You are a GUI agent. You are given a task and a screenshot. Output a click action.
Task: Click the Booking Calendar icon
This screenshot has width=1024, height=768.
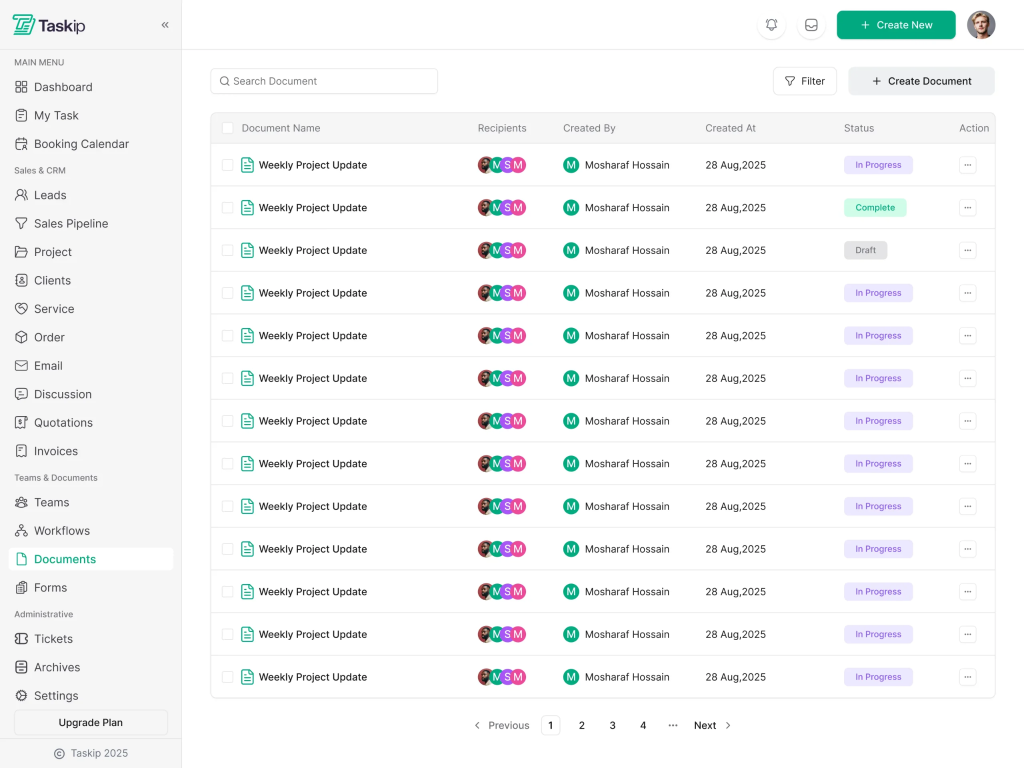(x=21, y=144)
